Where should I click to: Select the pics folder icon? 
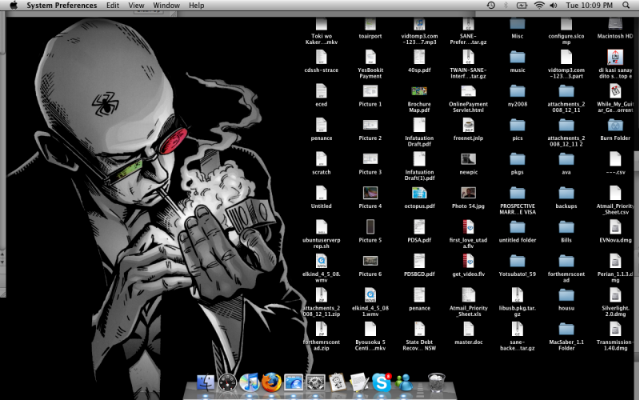[x=517, y=125]
